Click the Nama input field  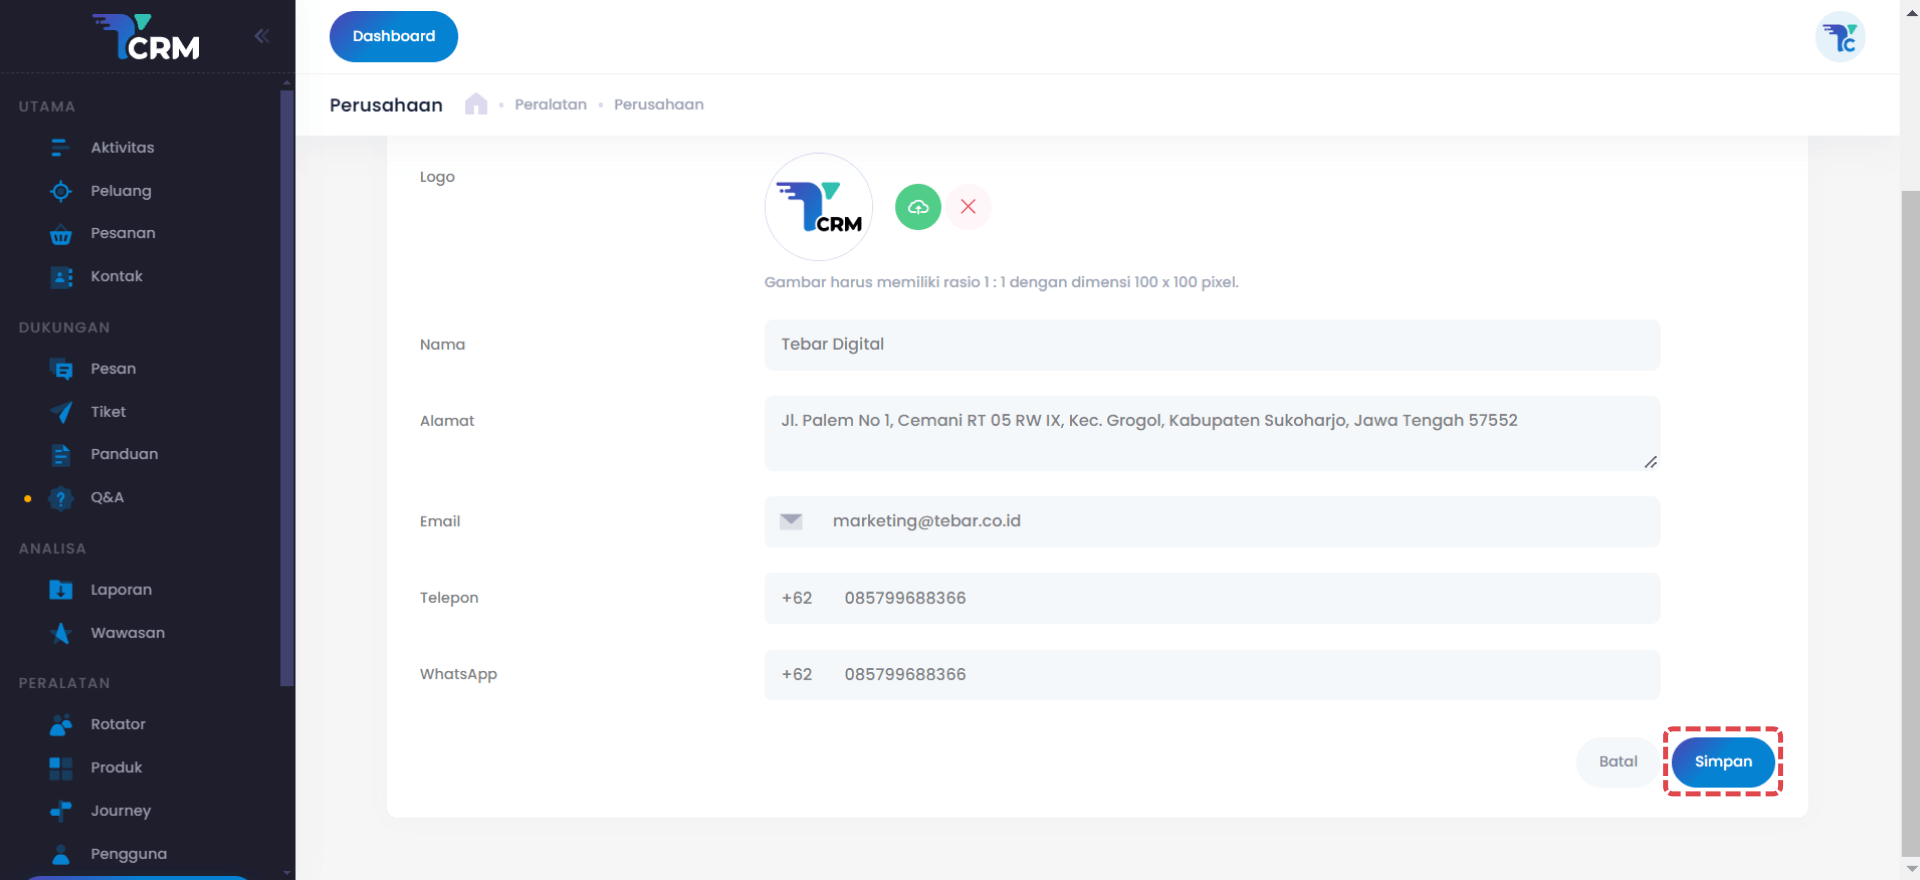(x=1211, y=345)
